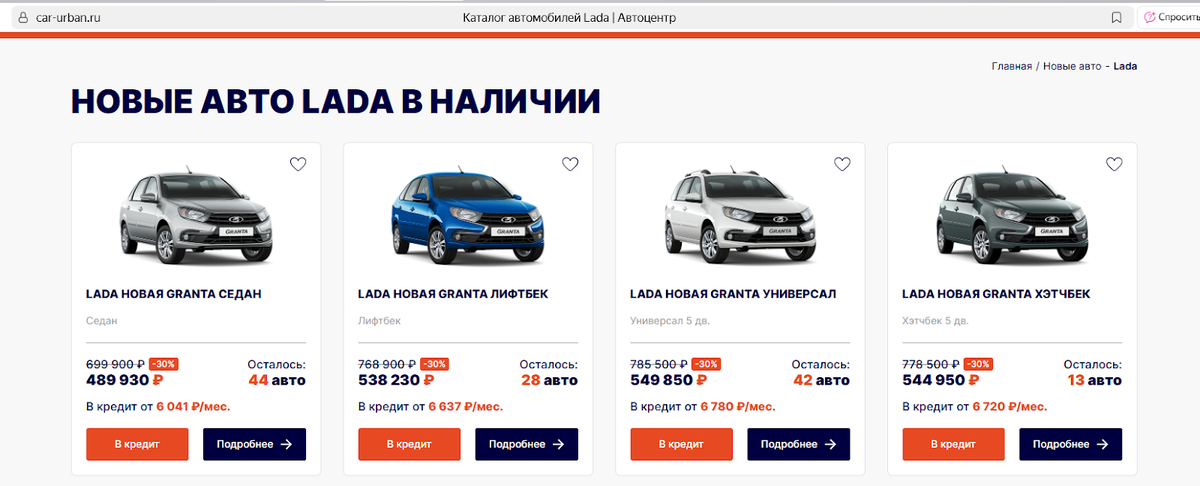Open LADA НОВАЯ GRANTA СЕДАН title
Viewport: 1200px width, 486px height.
(174, 294)
